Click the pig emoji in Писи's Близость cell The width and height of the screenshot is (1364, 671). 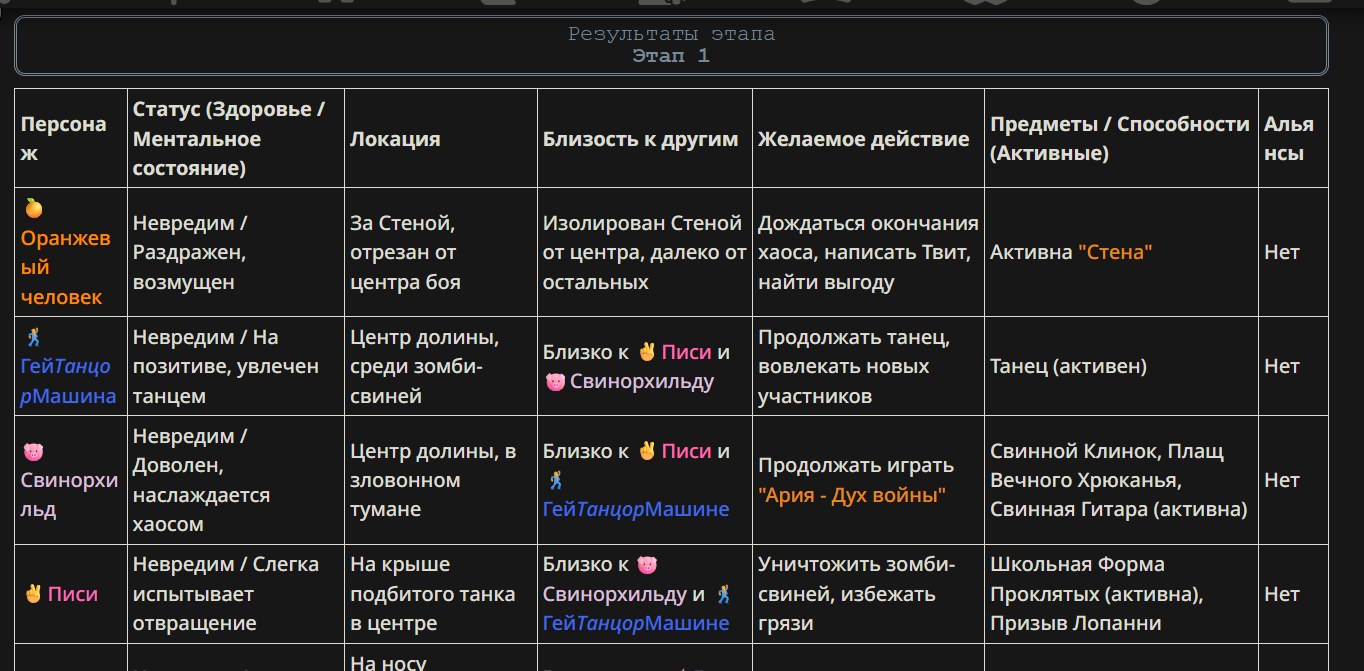(646, 565)
